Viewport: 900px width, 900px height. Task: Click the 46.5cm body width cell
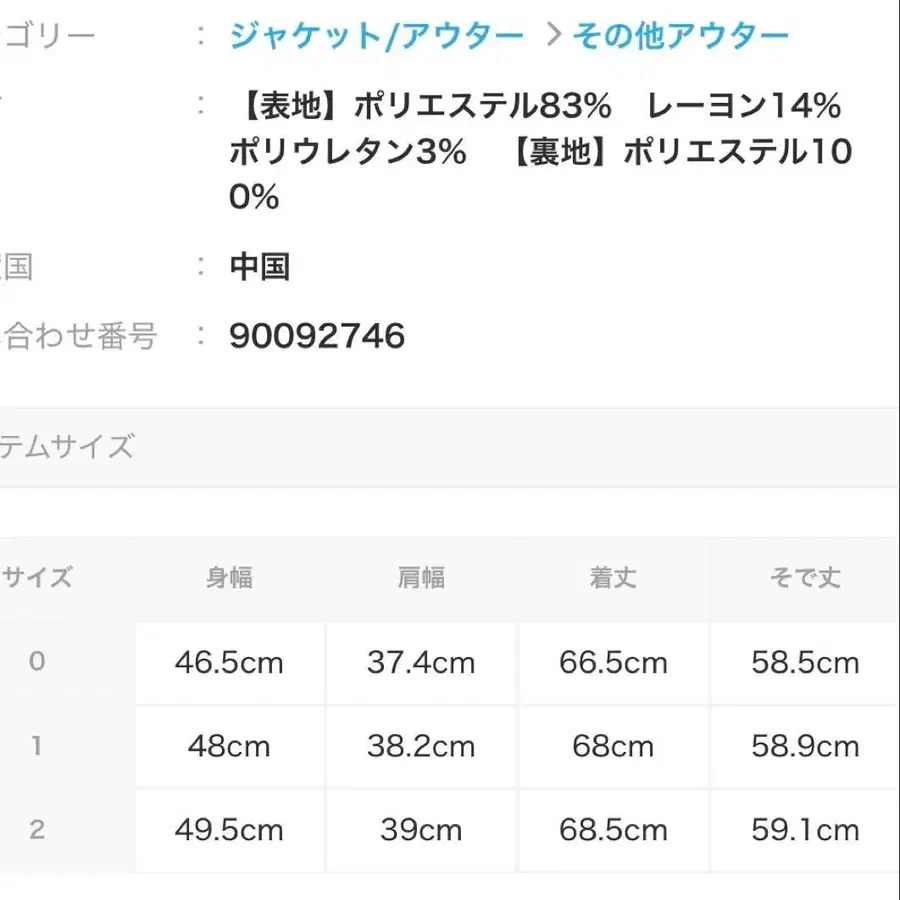point(229,663)
